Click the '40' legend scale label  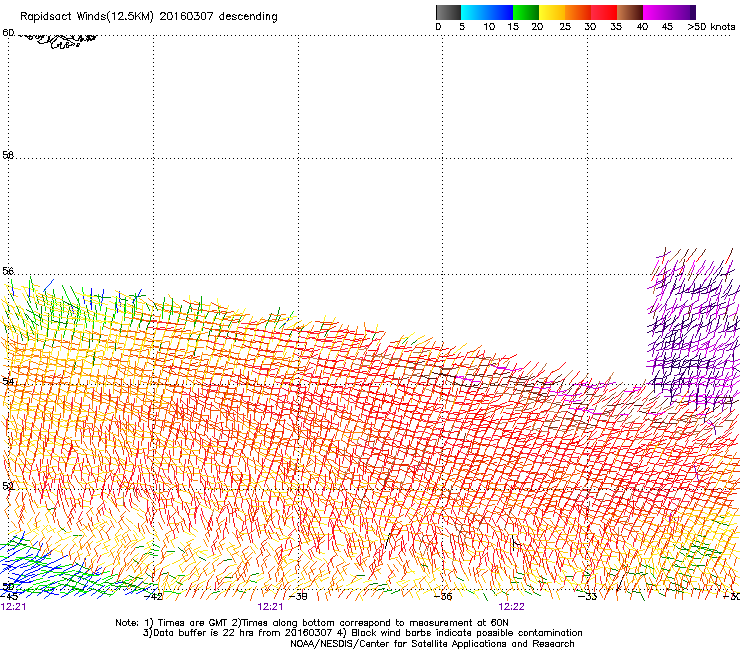pyautogui.click(x=642, y=27)
